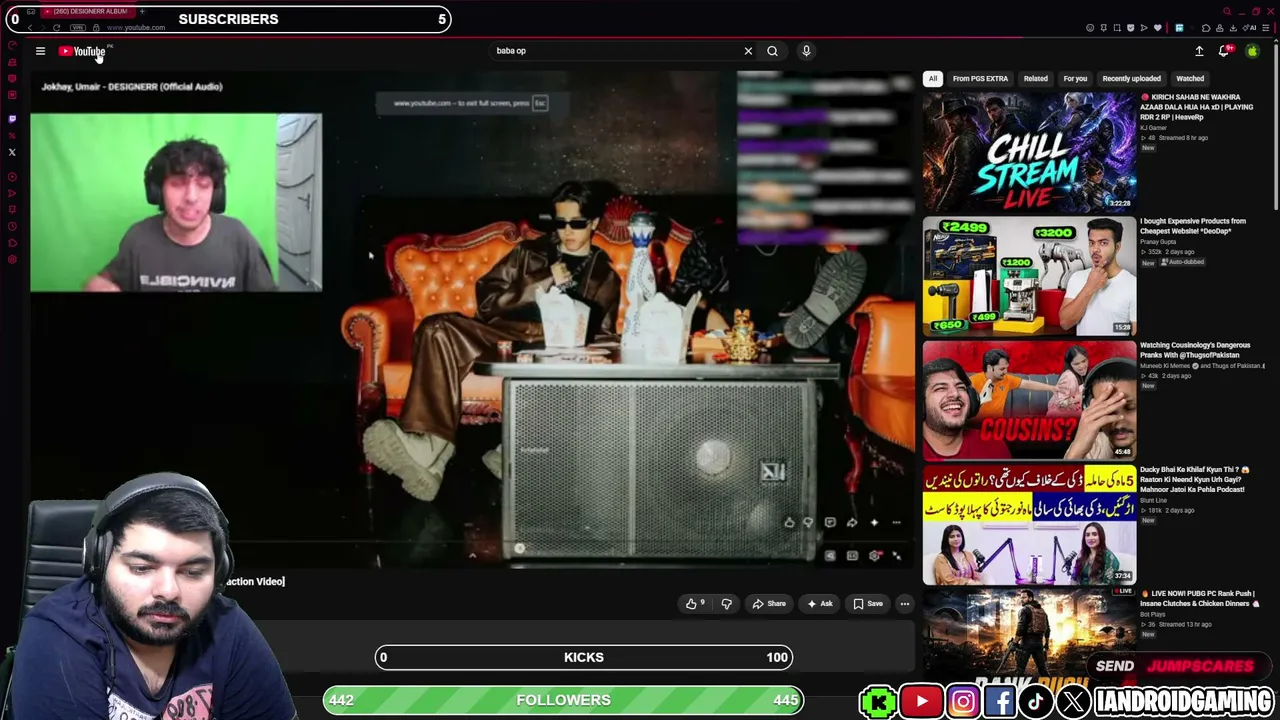The height and width of the screenshot is (720, 1280).
Task: Select the 'For you' filter chip
Action: pos(1075,79)
